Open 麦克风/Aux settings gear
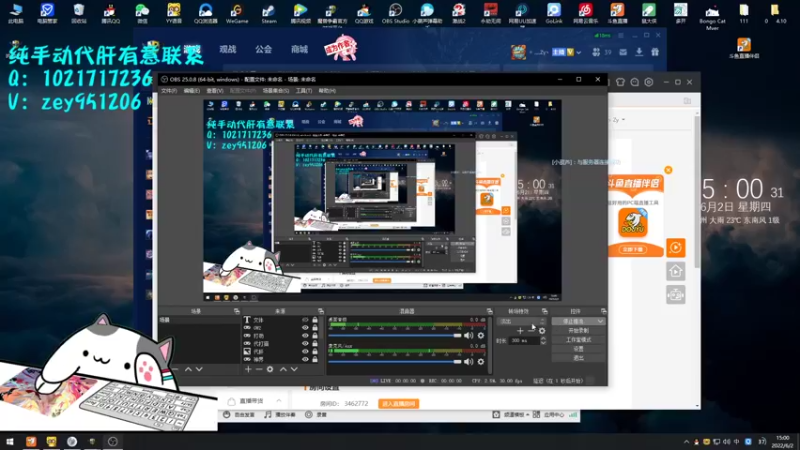The image size is (800, 450). tap(481, 362)
